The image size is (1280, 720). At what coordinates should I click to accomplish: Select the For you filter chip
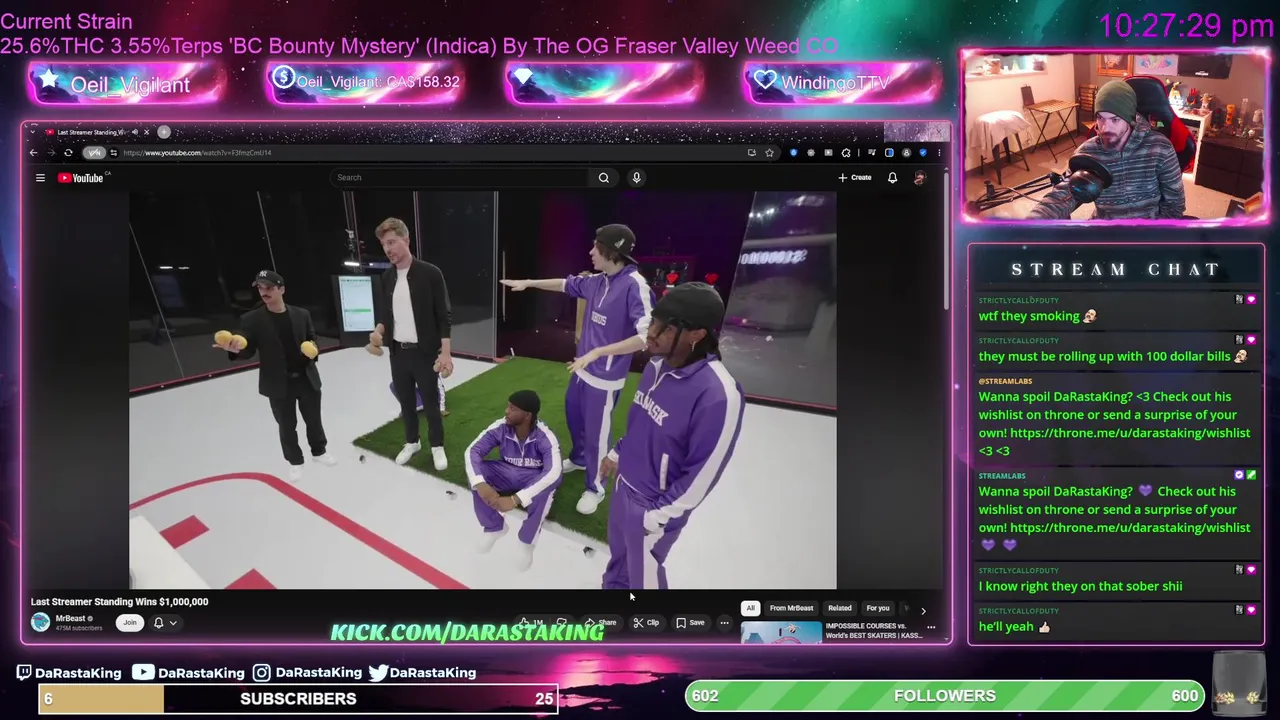point(878,608)
